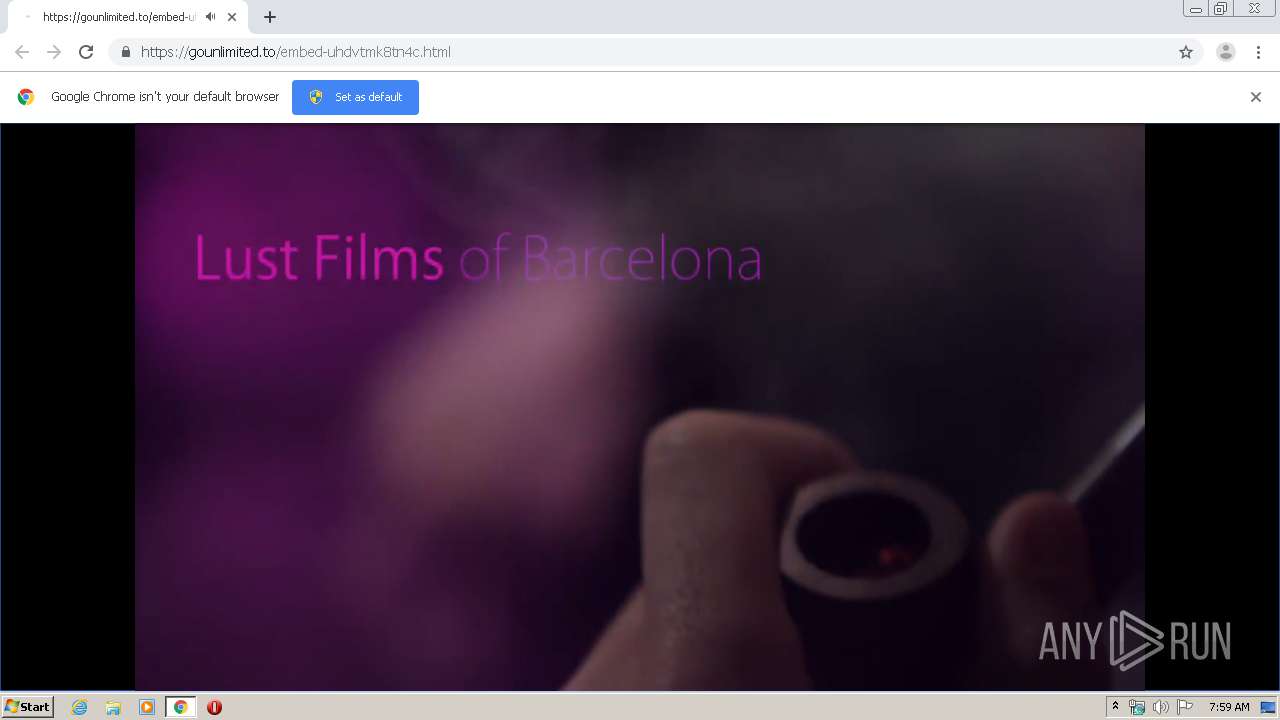Minimize the Chrome window
Screen dimensions: 1280x720
coord(1196,9)
